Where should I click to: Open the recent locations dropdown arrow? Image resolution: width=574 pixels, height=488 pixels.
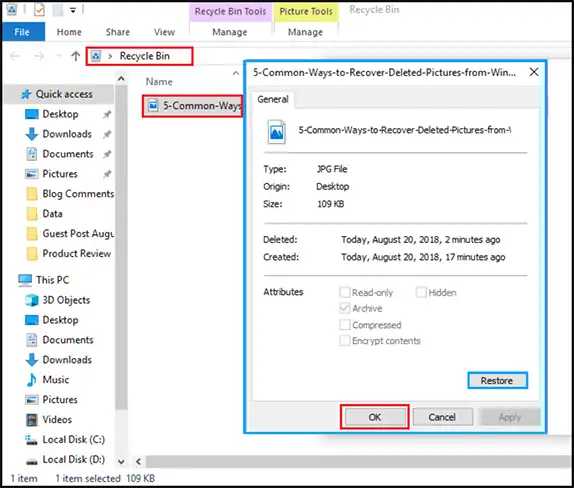(59, 56)
